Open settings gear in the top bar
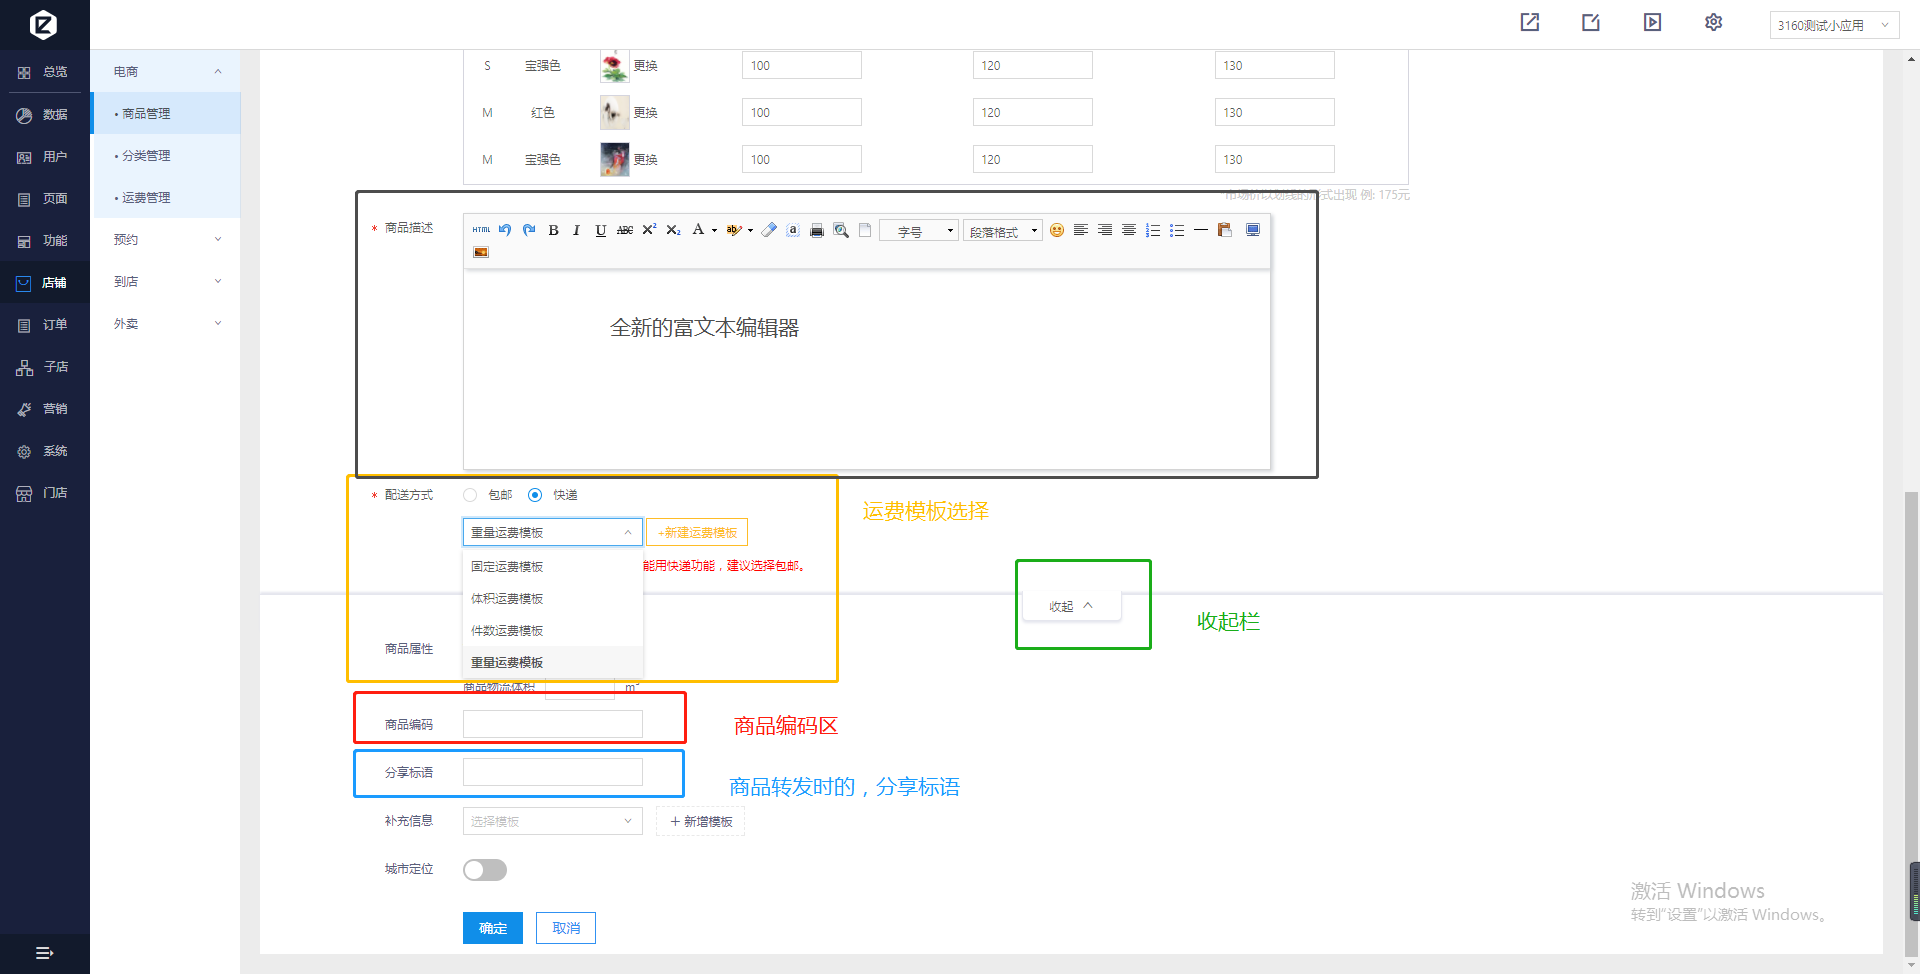Screen dimensions: 1920x974 1713,22
